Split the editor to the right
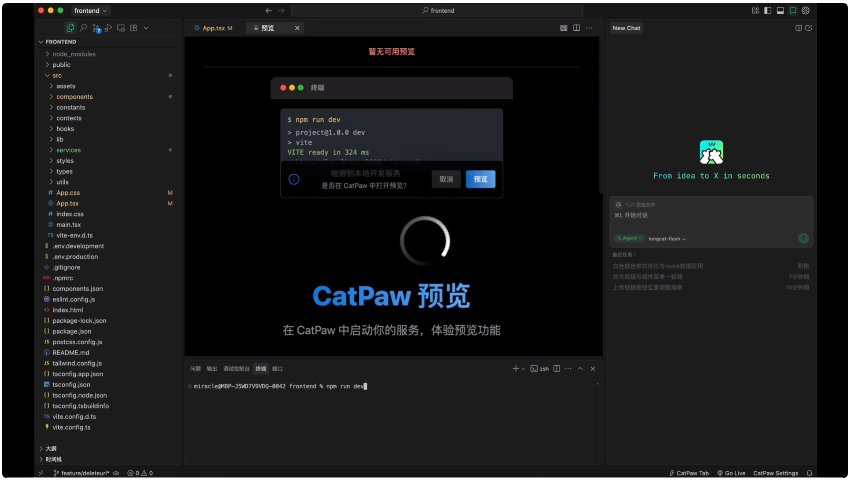This screenshot has width=850, height=480. [x=576, y=28]
